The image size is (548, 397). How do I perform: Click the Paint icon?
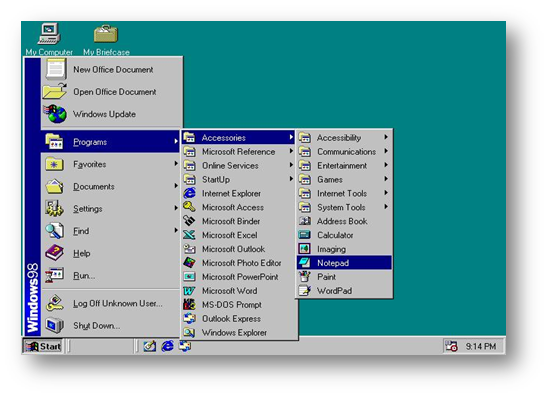click(305, 277)
